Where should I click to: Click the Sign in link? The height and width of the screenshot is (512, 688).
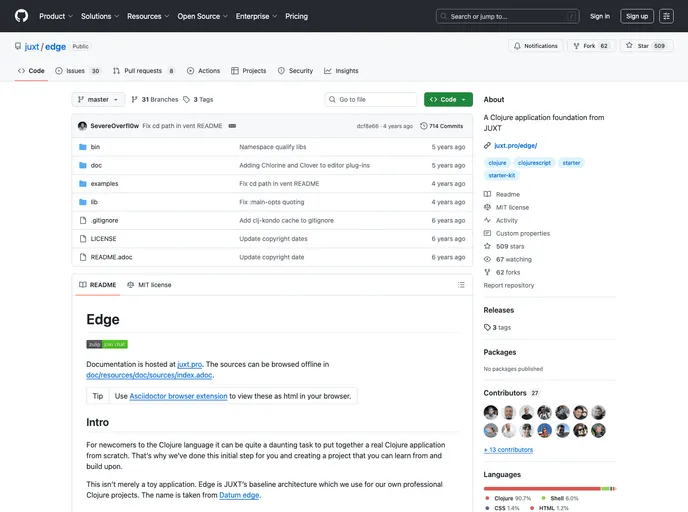pos(599,16)
